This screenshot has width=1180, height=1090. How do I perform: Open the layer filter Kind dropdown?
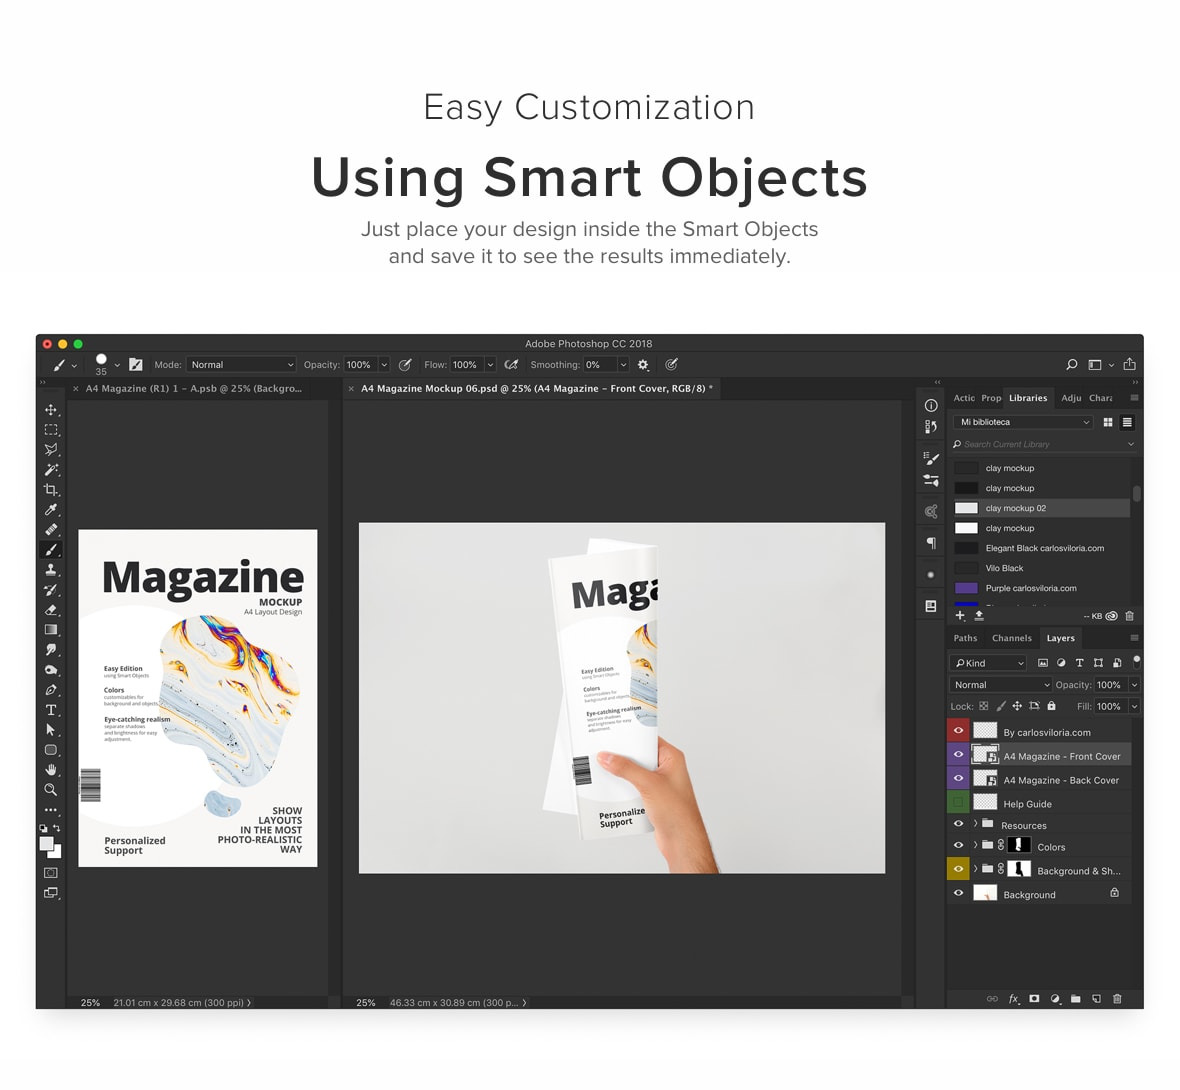coord(988,662)
